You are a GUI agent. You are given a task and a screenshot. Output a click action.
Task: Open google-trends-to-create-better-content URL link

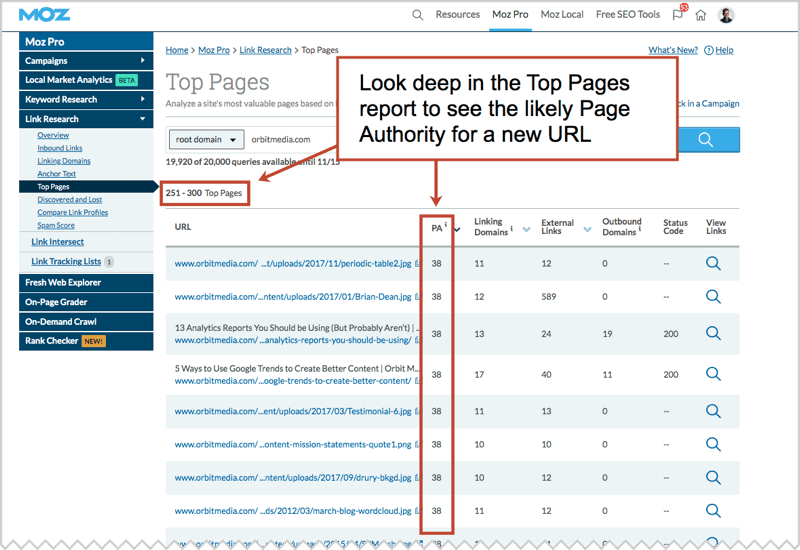pyautogui.click(x=293, y=381)
